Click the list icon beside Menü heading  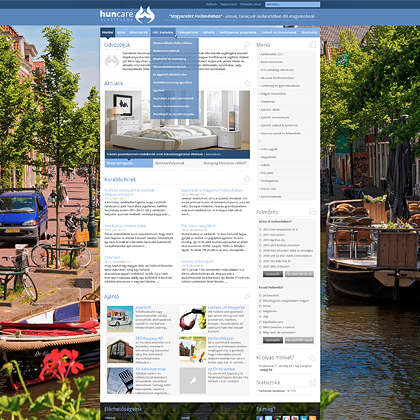(x=312, y=44)
